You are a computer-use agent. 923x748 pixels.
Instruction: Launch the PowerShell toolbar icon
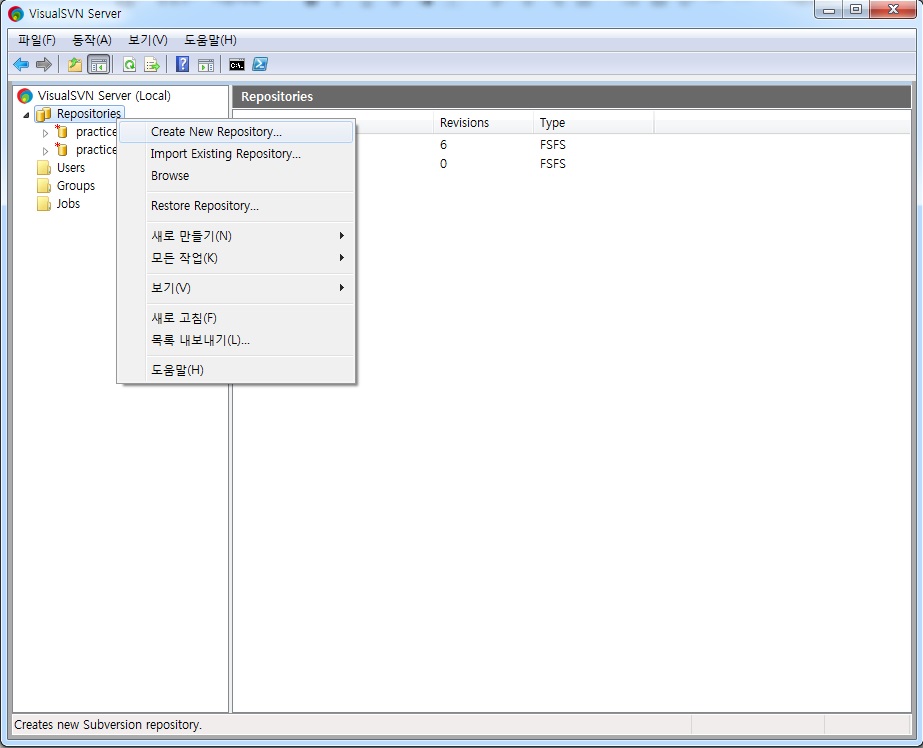[x=260, y=64]
